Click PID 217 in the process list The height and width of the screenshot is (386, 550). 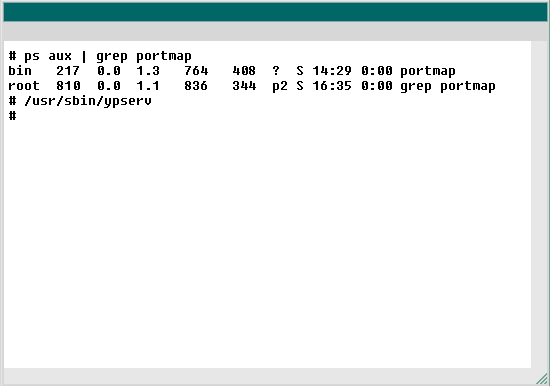coord(68,71)
